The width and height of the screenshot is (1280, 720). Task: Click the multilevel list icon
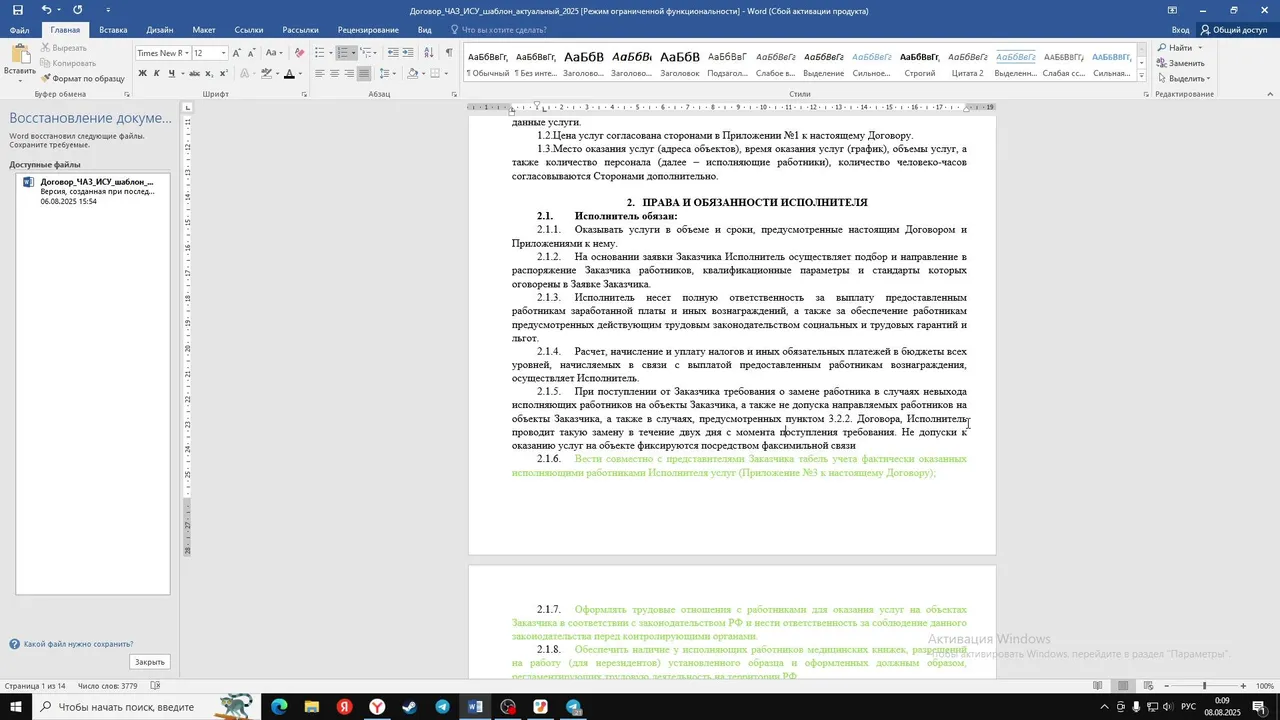(367, 53)
